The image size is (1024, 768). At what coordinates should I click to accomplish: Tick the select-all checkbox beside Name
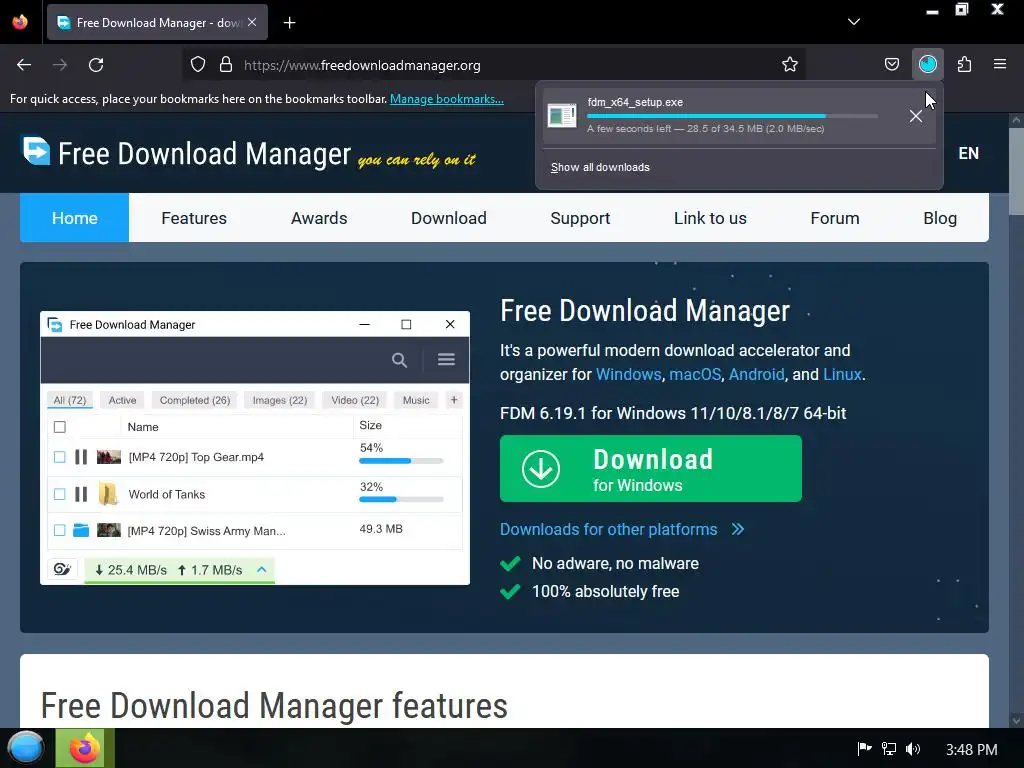click(x=60, y=427)
